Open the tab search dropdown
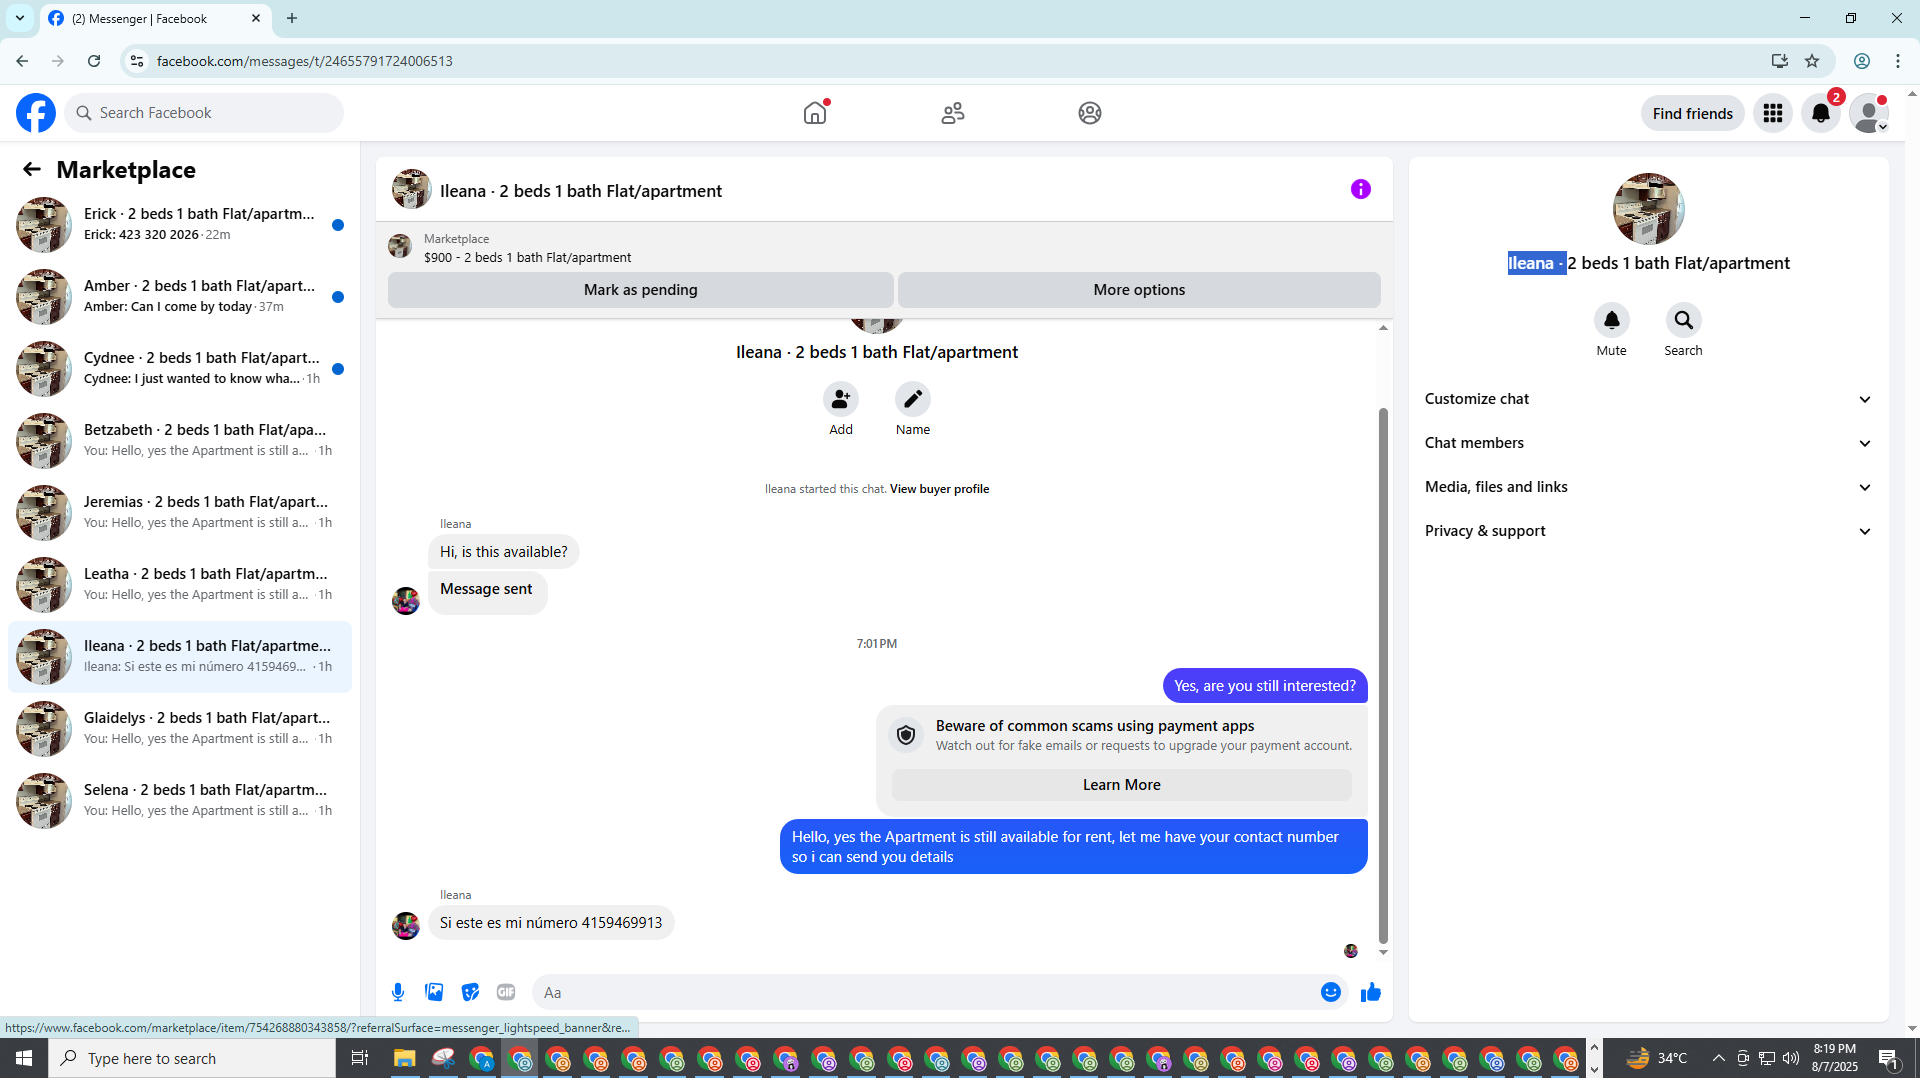The width and height of the screenshot is (1920, 1078). point(19,18)
